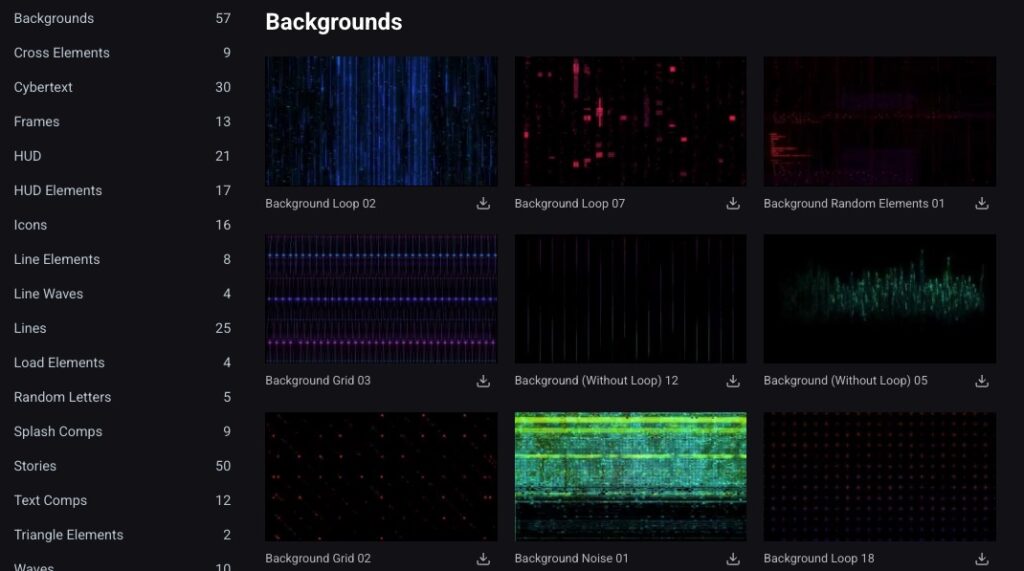Click download icon for Background (Without Loop) 12
Viewport: 1024px width, 571px height.
point(733,381)
